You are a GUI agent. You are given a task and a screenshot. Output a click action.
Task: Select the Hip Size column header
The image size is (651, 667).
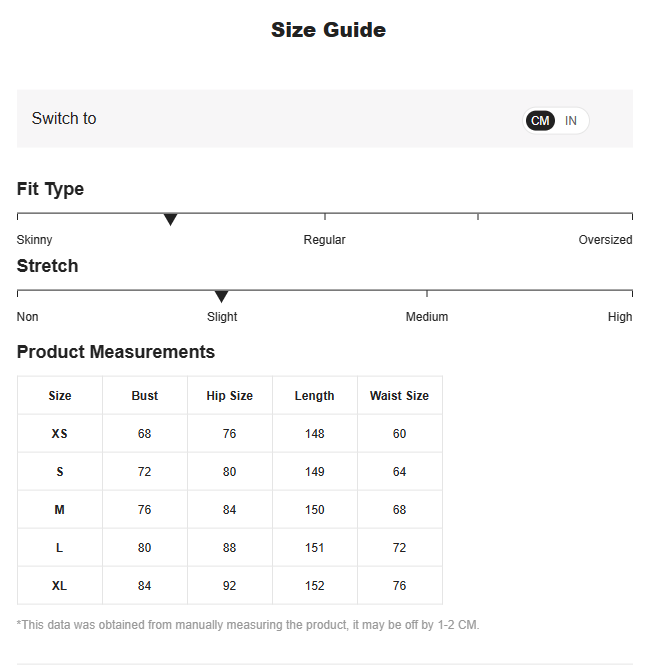(x=230, y=396)
